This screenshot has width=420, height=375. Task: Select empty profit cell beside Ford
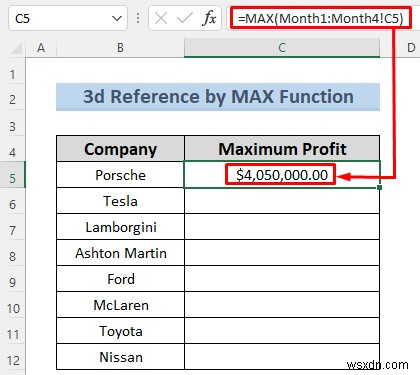click(282, 279)
